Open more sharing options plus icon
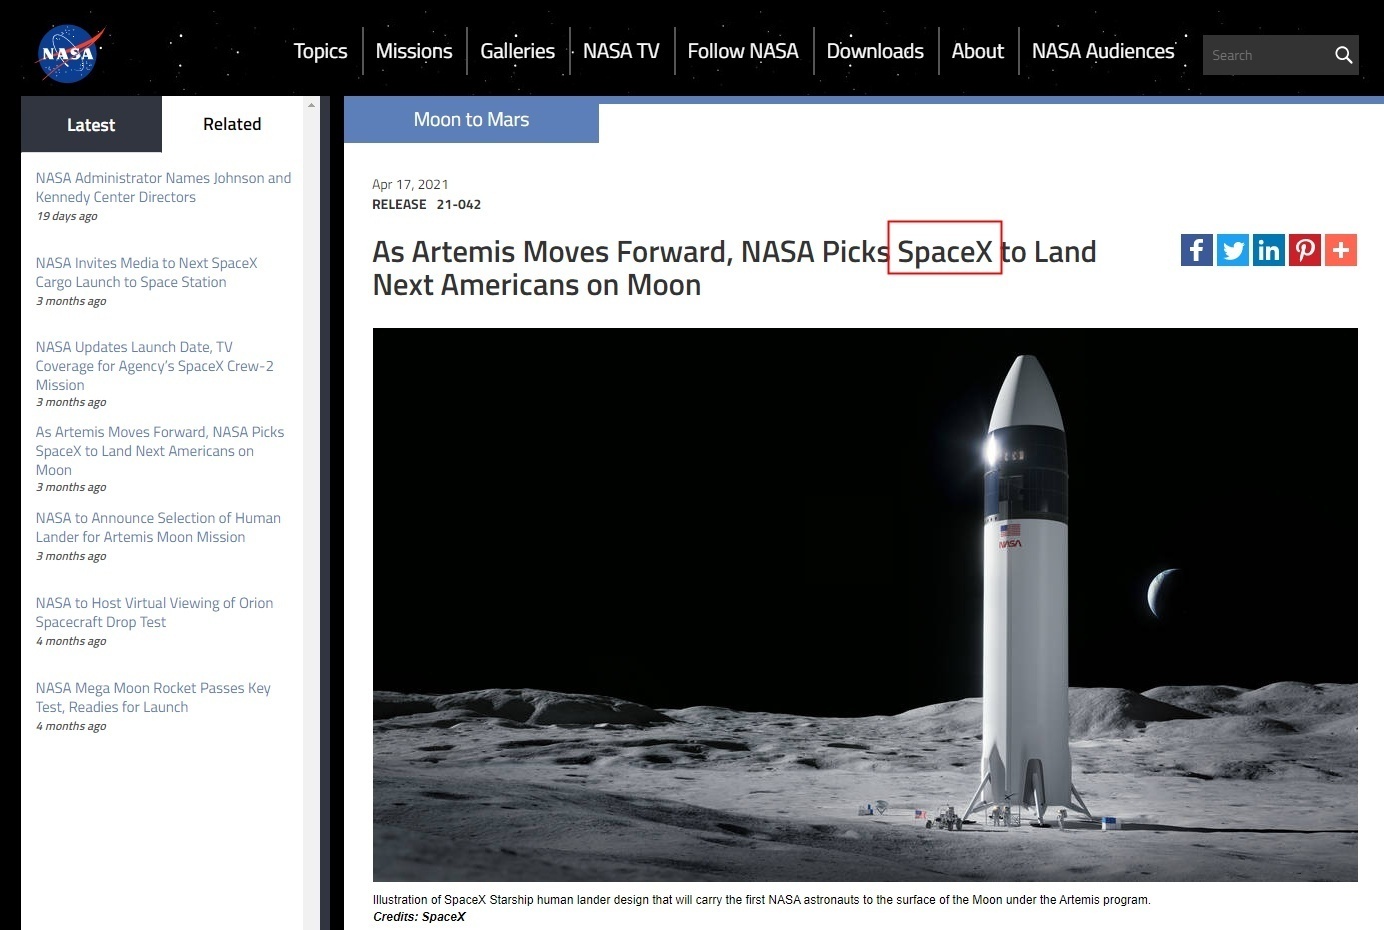The height and width of the screenshot is (930, 1384). pyautogui.click(x=1340, y=250)
